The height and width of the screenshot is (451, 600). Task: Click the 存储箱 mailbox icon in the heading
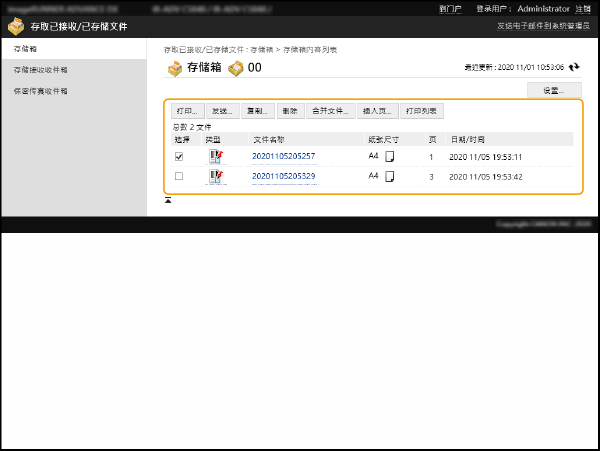[x=174, y=68]
